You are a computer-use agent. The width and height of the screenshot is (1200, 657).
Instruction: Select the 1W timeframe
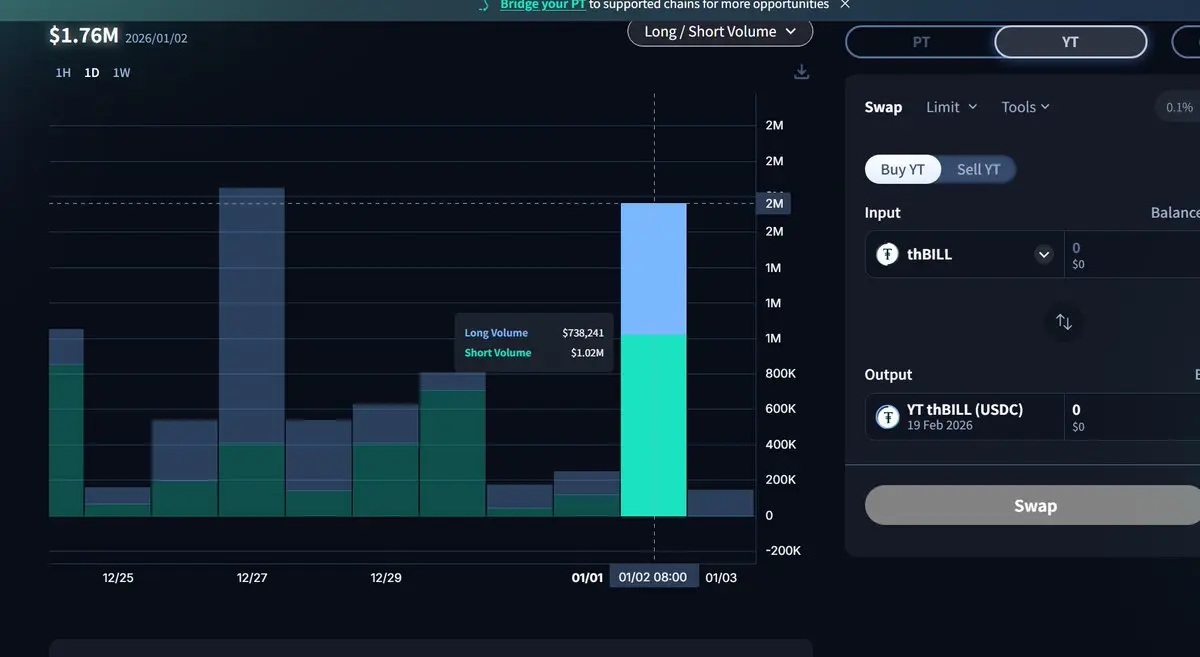pos(122,73)
